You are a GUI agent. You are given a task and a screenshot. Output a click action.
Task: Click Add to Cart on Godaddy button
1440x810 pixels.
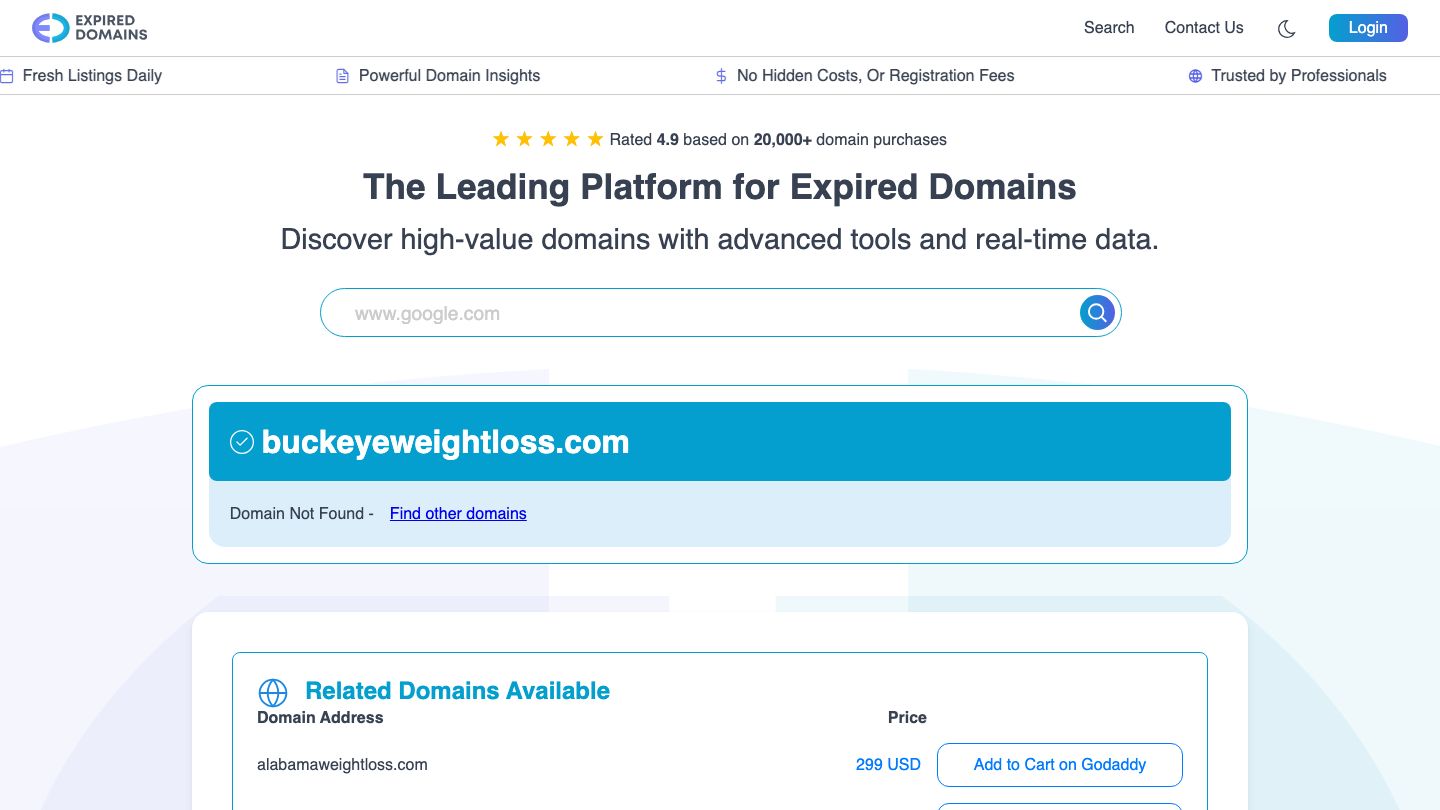point(1059,765)
